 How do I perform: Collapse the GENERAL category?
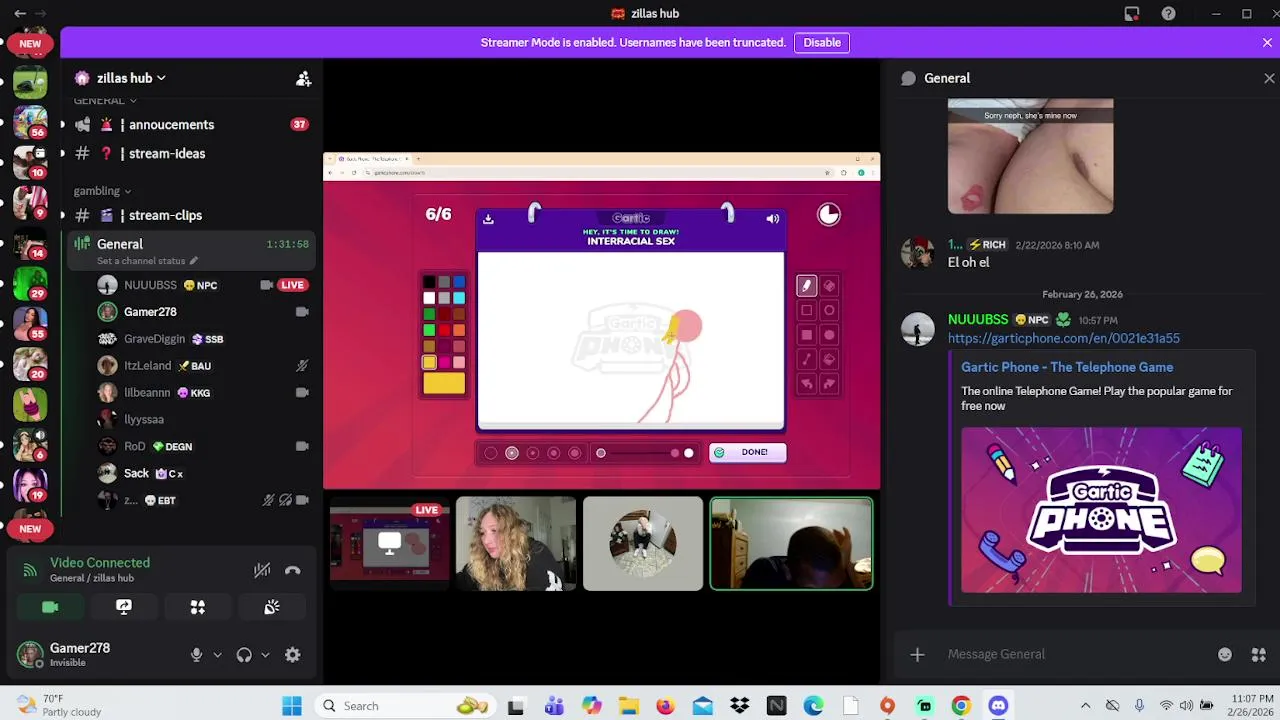[x=105, y=100]
